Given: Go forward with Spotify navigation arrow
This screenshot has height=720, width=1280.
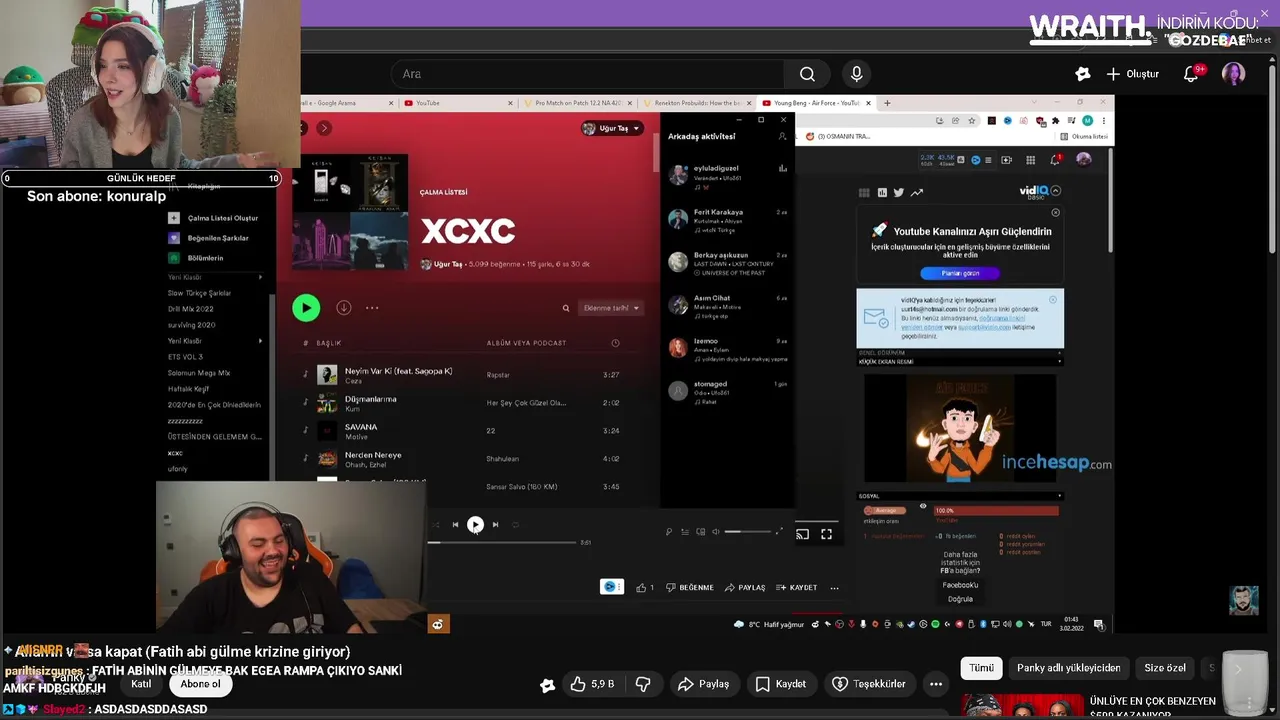Looking at the screenshot, I should click(x=324, y=128).
